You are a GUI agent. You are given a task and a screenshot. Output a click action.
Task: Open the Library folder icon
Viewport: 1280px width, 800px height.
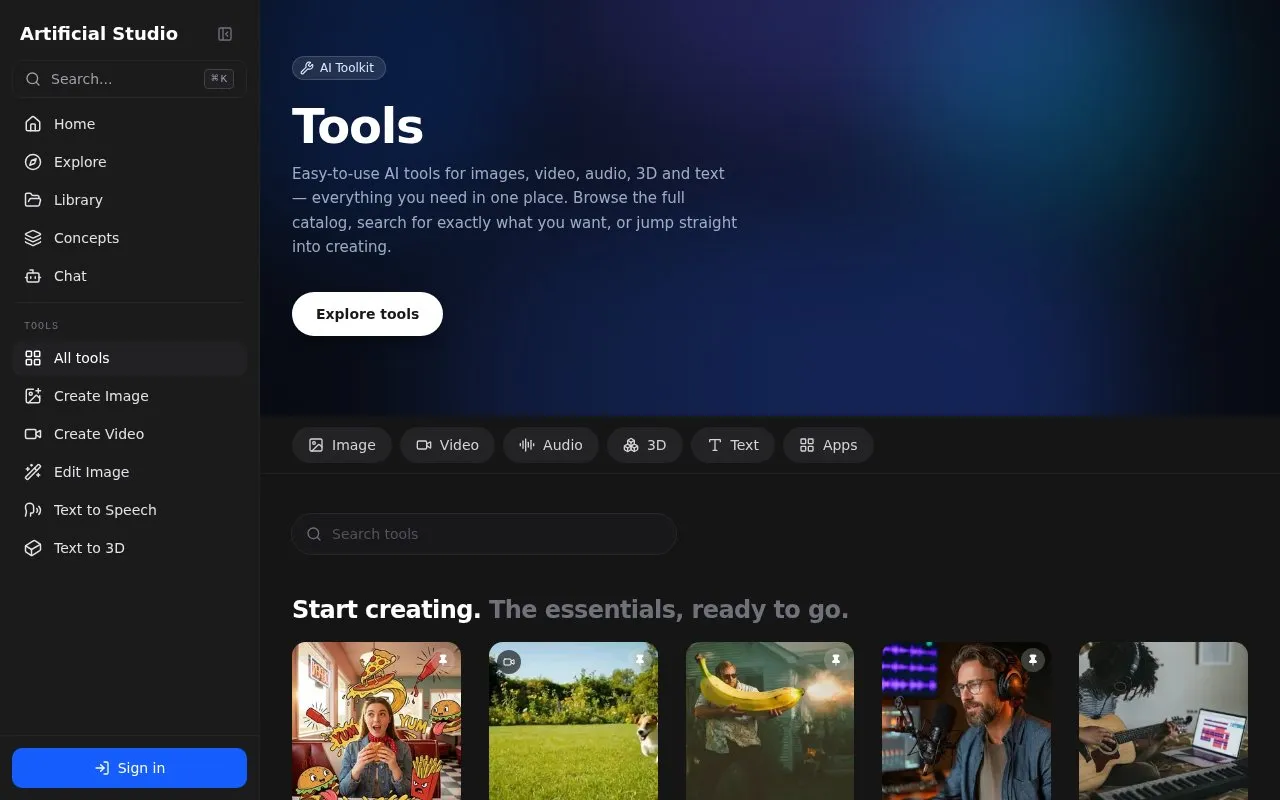point(33,200)
